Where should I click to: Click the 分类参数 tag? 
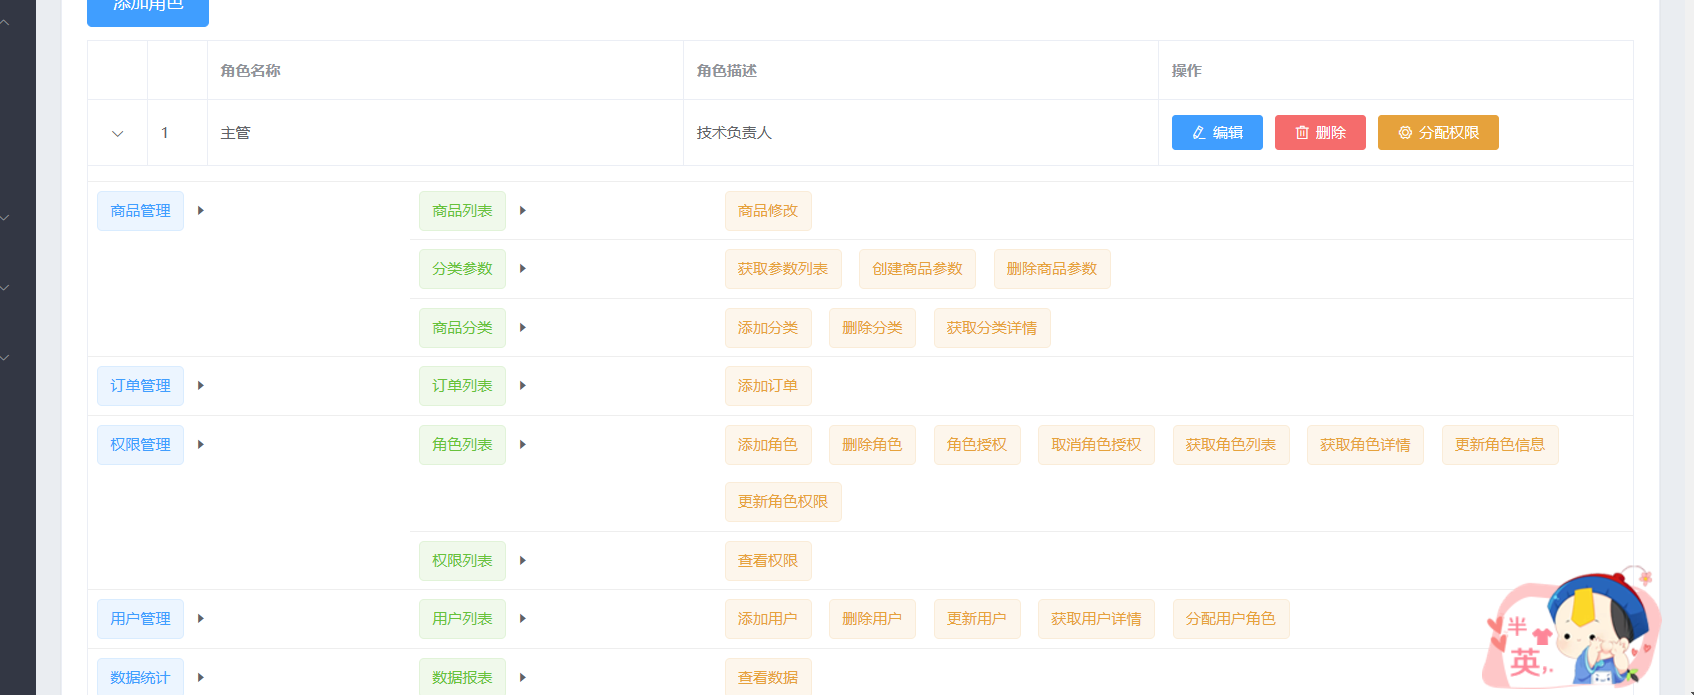coord(462,269)
